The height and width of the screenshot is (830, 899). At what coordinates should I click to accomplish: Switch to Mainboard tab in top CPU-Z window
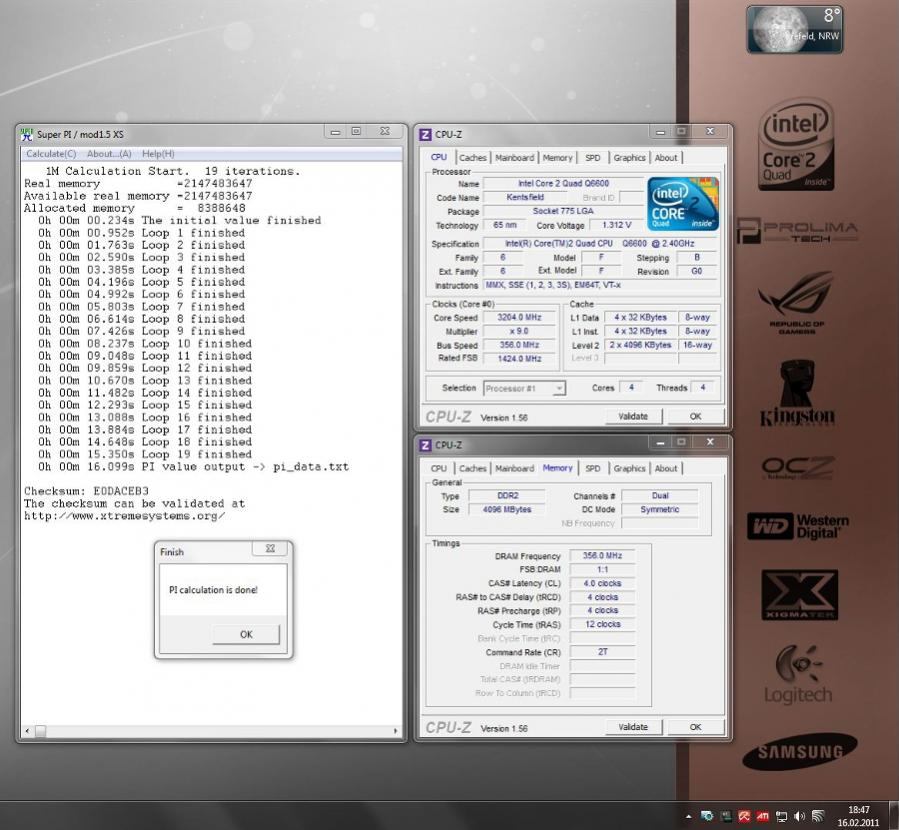tap(514, 158)
